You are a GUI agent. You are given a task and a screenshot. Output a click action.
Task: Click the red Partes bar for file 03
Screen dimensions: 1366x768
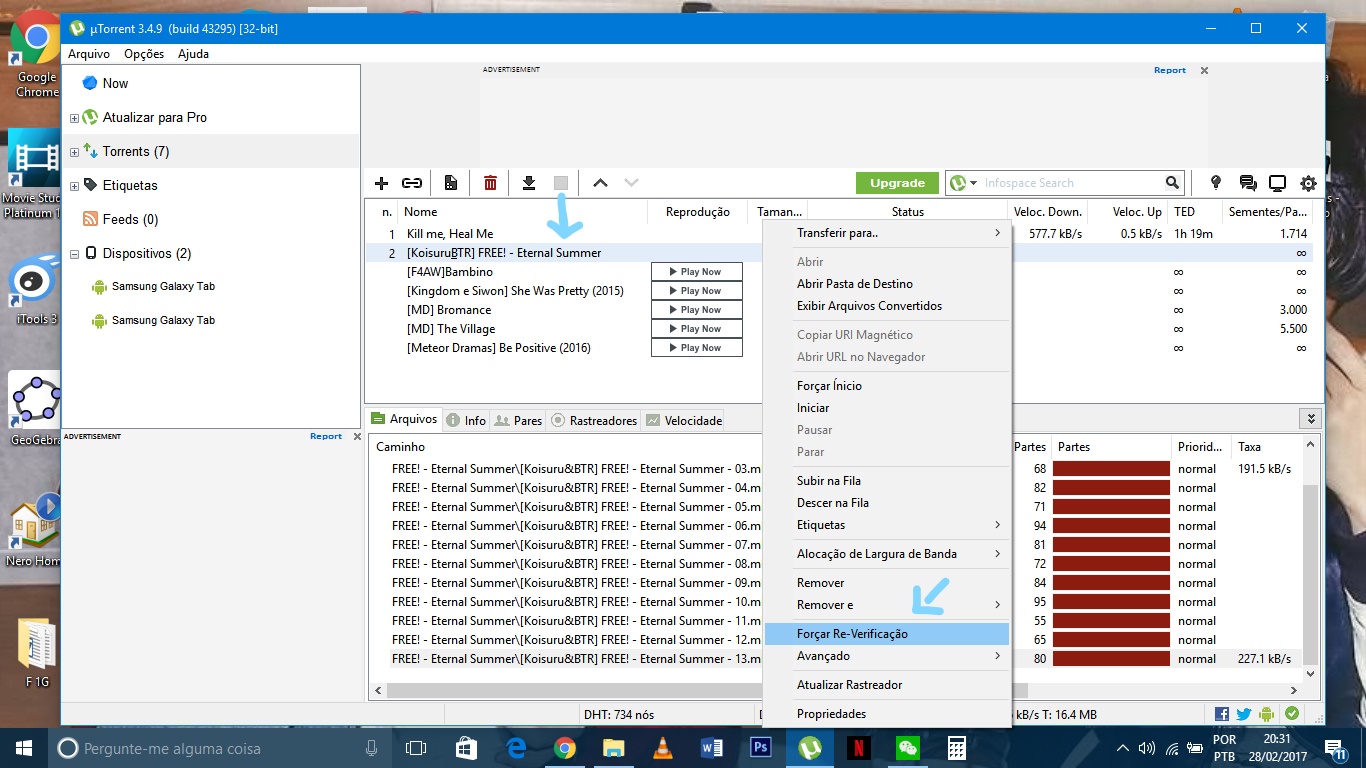1111,469
